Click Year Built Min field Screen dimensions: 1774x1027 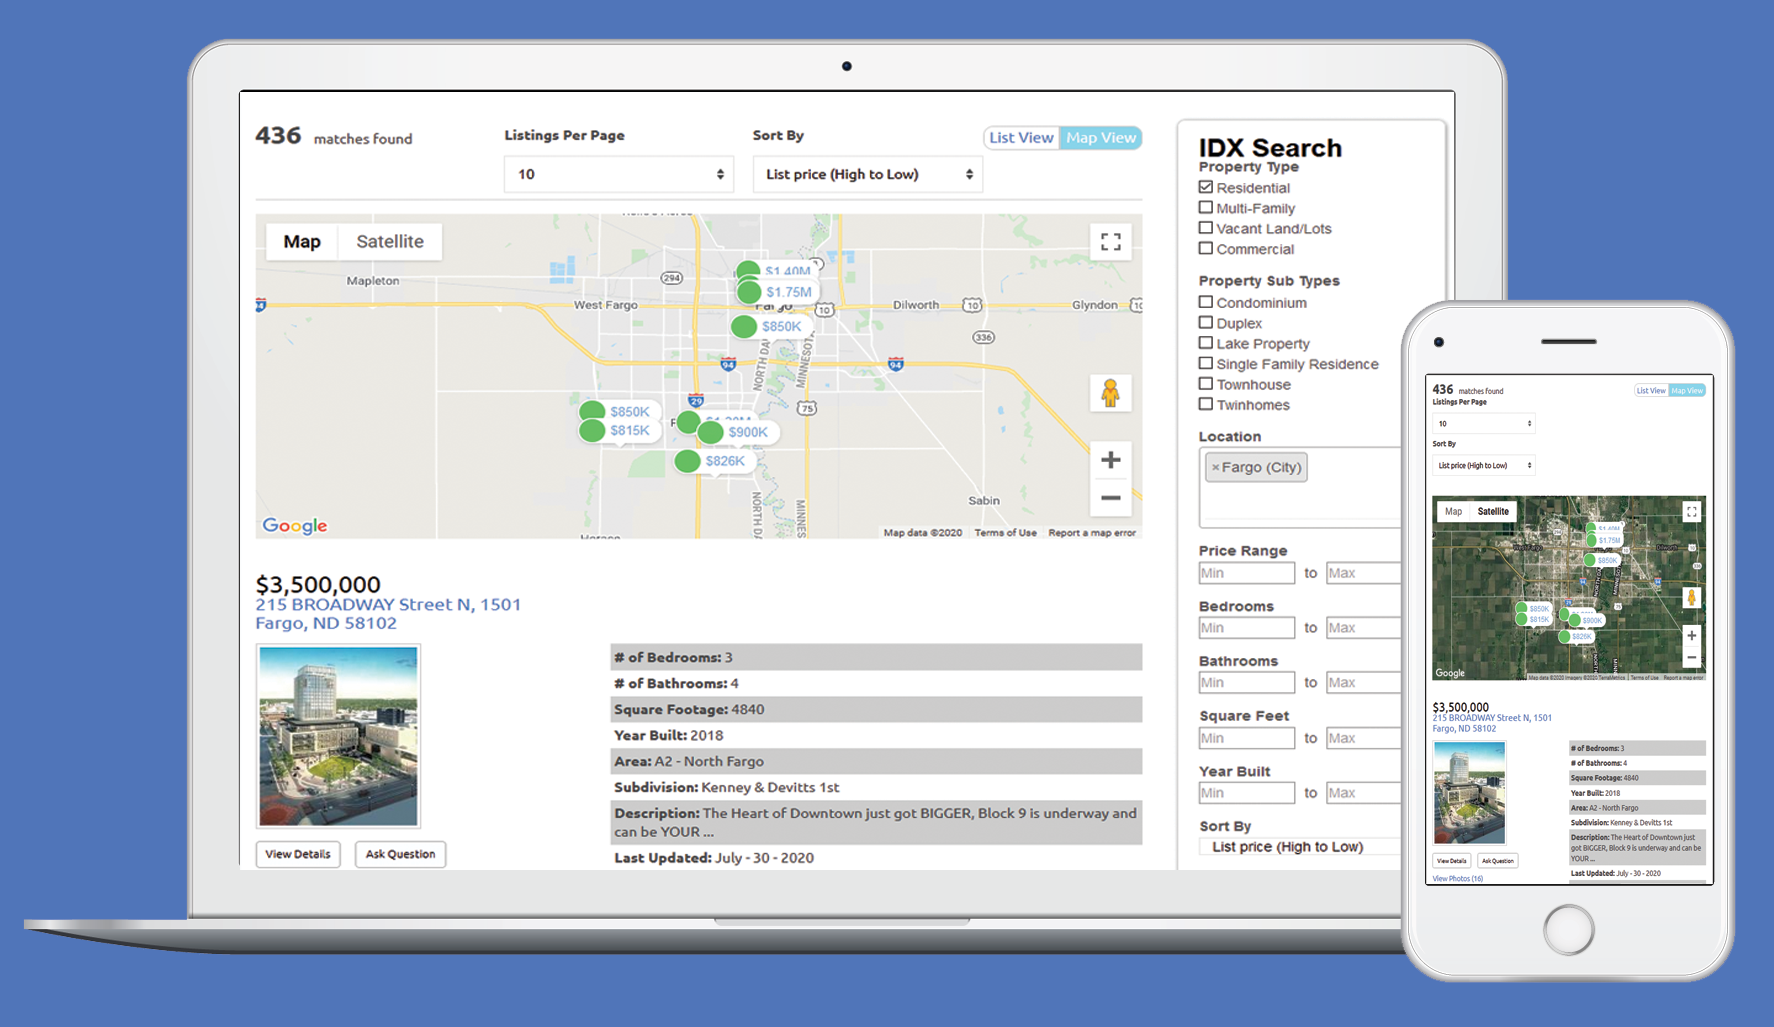pyautogui.click(x=1247, y=793)
